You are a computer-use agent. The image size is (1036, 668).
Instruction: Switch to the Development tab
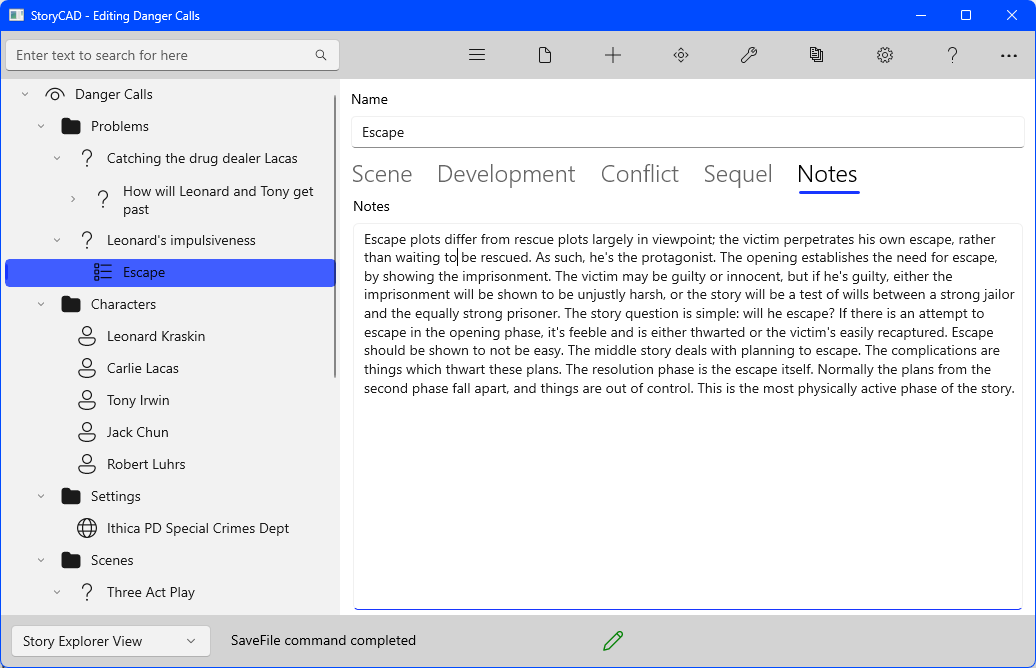[506, 174]
